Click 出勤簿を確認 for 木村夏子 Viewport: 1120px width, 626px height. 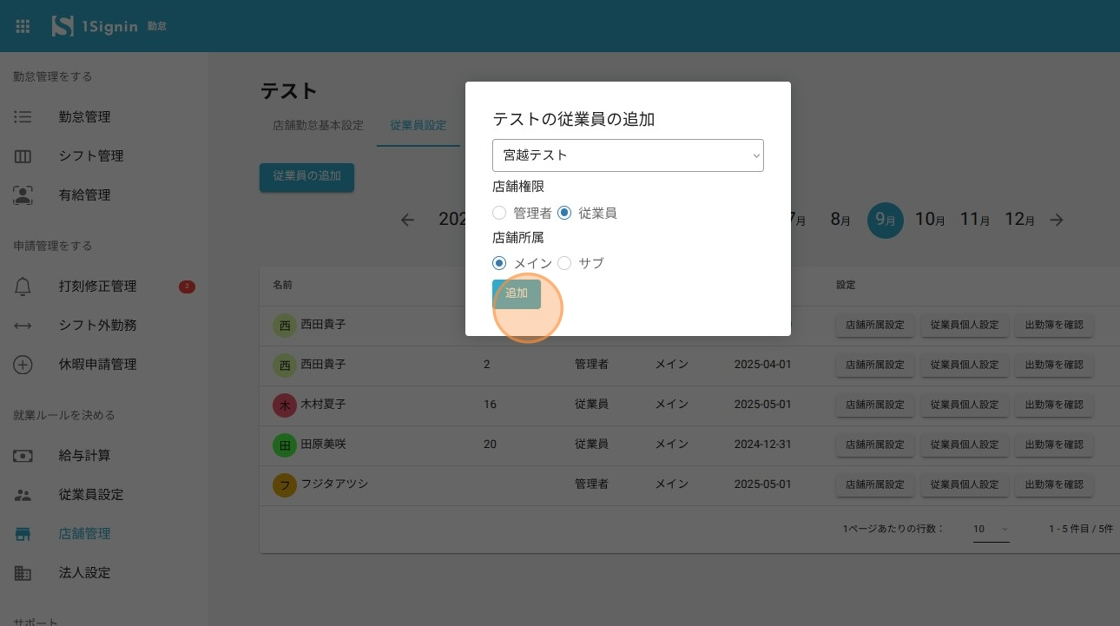1054,404
